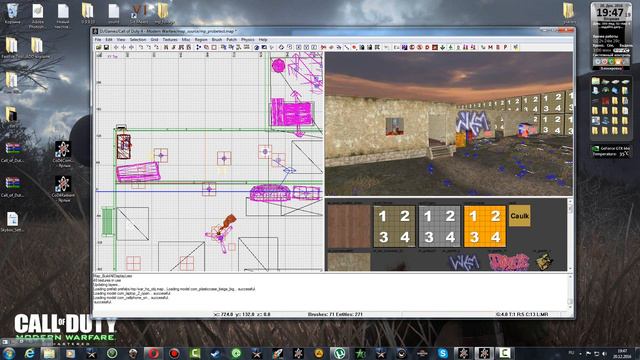The image size is (640, 360).
Task: Select the wood plank texture thumbnail
Action: [349, 226]
